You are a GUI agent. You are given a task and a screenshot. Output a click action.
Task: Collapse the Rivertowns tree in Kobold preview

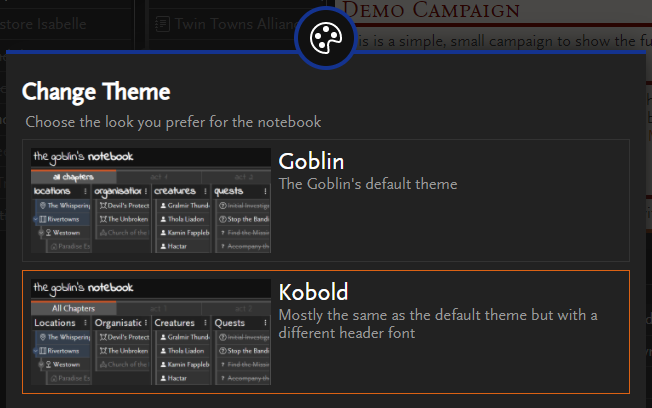pos(35,351)
